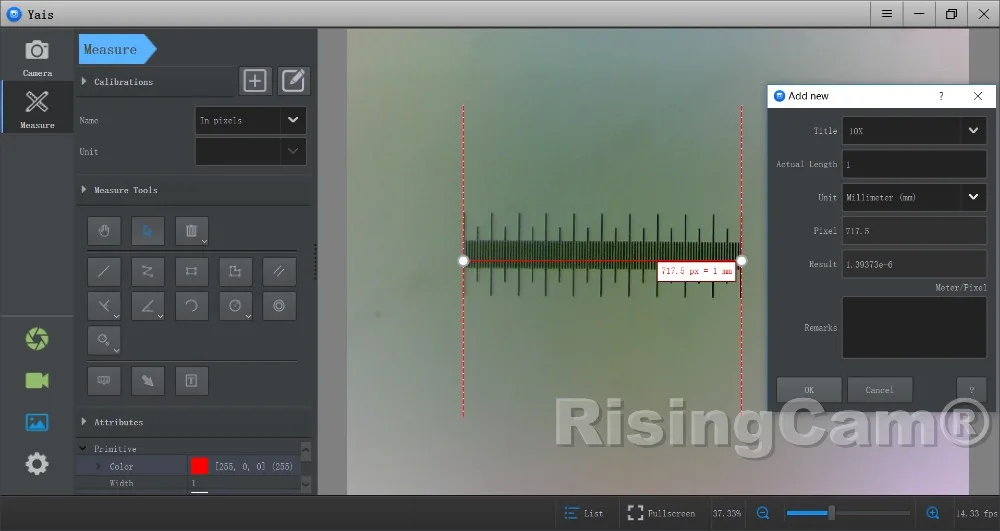Click the small help button beside Cancel

click(971, 389)
